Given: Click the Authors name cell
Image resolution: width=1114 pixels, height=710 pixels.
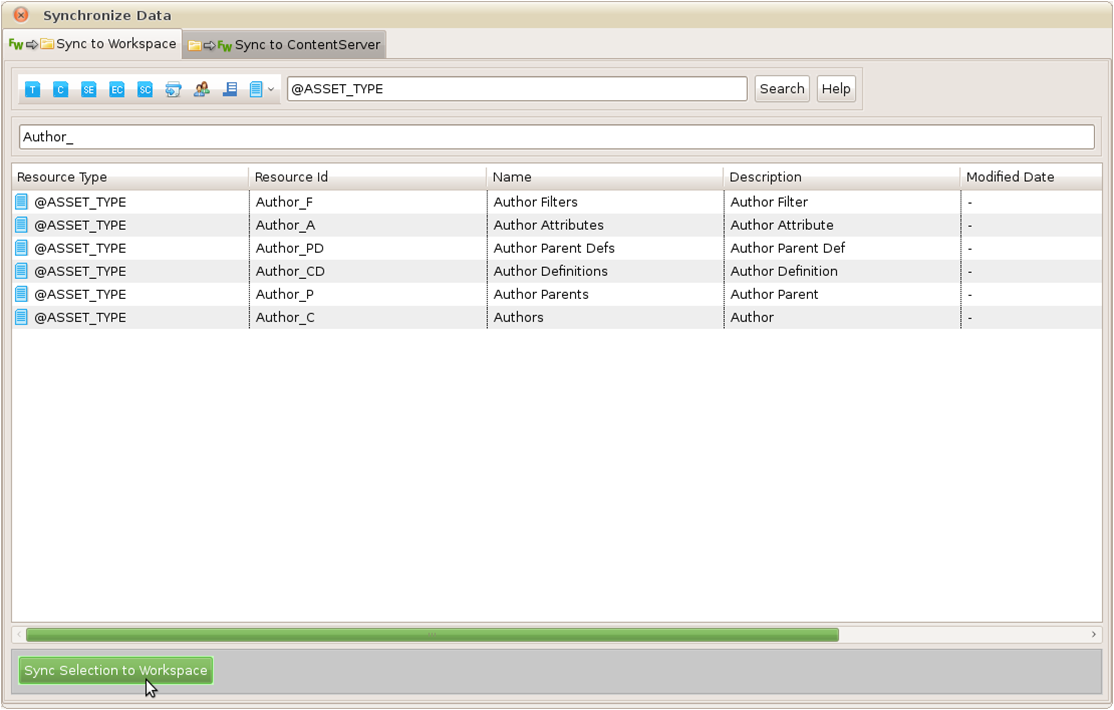Looking at the screenshot, I should (605, 317).
